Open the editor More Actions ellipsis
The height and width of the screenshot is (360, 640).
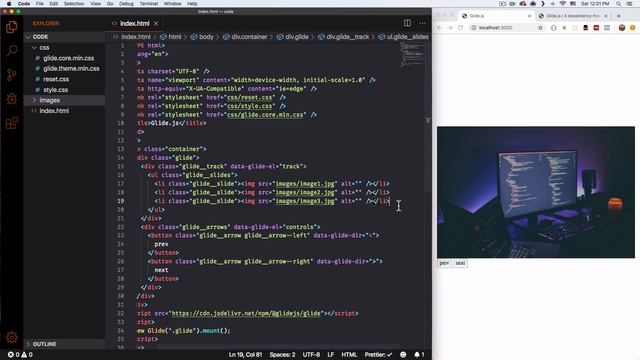pyautogui.click(x=422, y=23)
